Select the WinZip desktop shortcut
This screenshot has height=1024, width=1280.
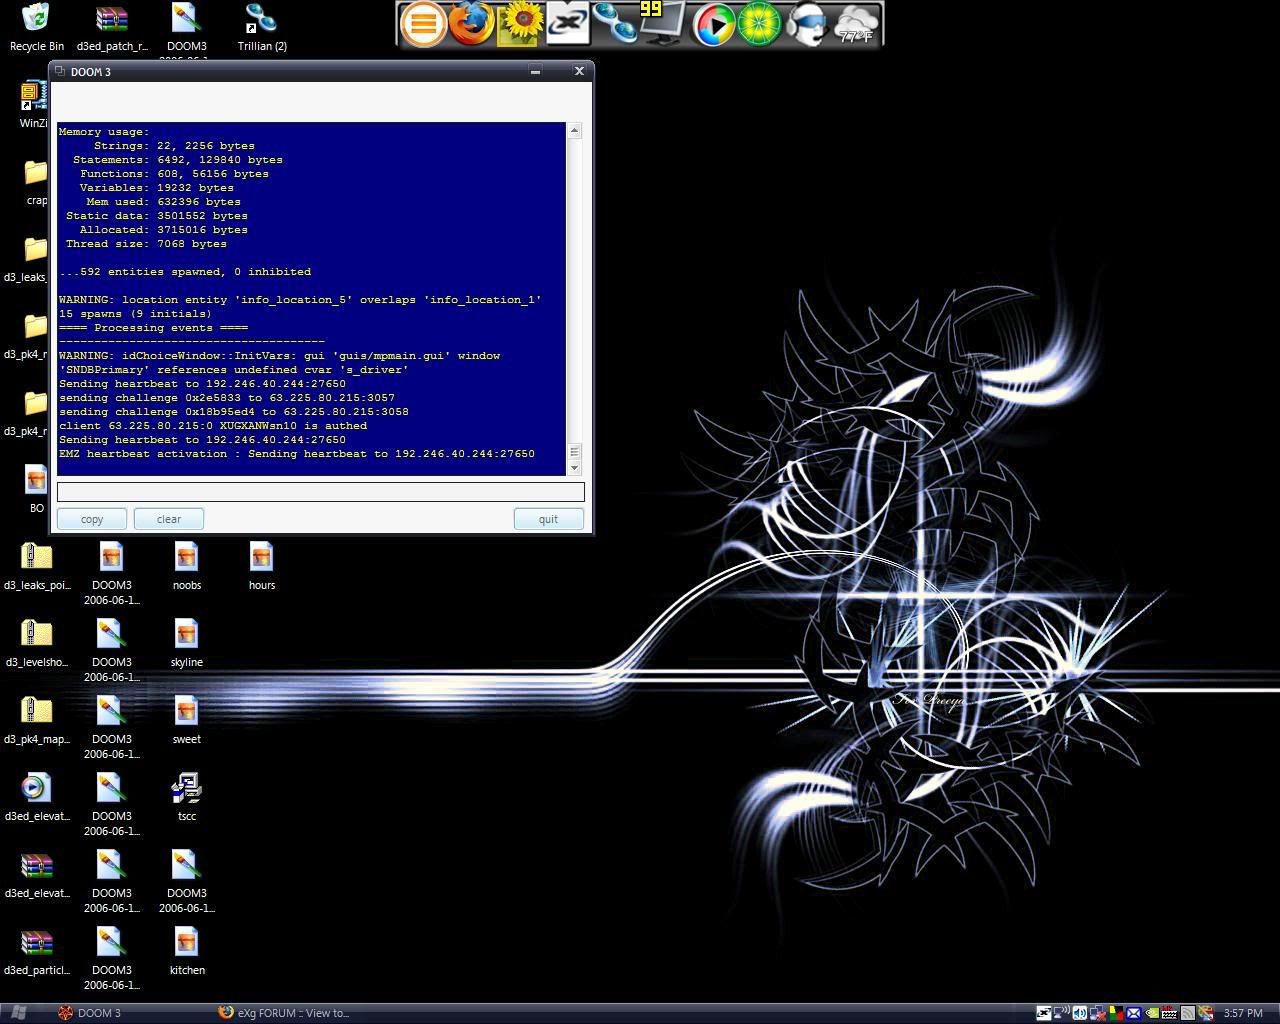tap(33, 105)
